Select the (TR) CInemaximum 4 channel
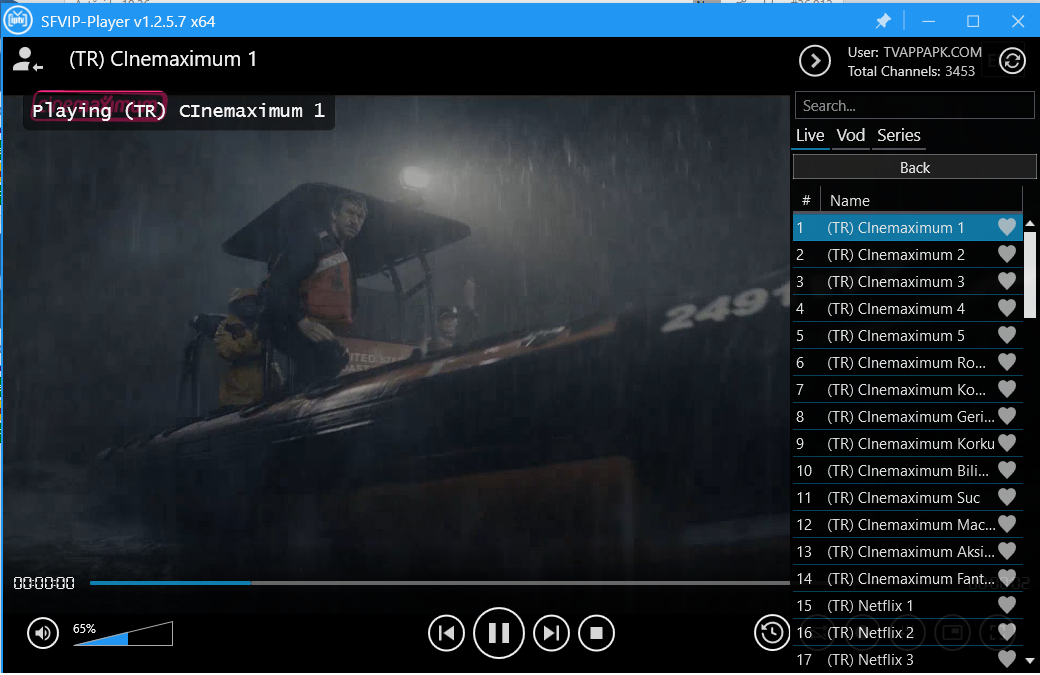The width and height of the screenshot is (1040, 675). pos(895,309)
